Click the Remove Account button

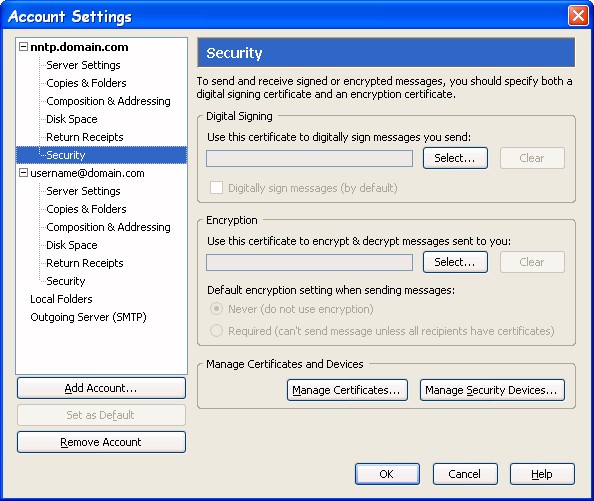tap(101, 442)
